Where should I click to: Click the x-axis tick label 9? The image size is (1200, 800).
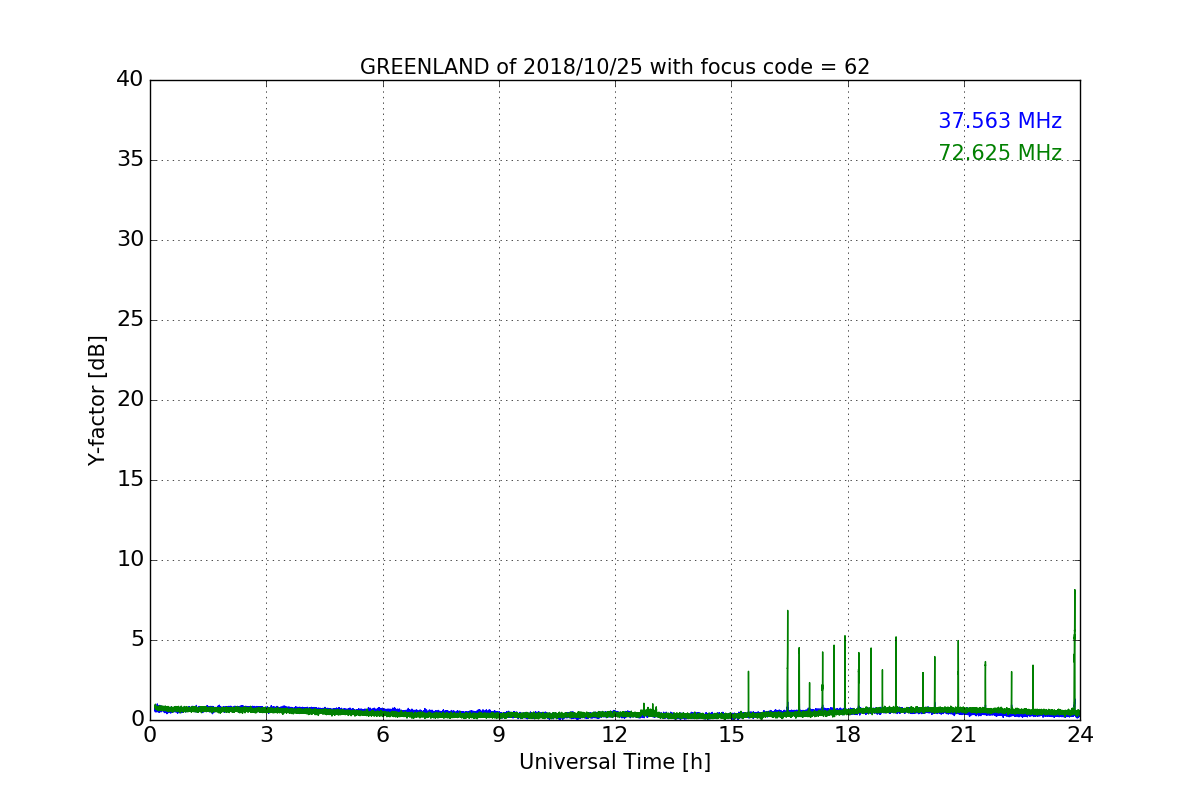click(499, 735)
